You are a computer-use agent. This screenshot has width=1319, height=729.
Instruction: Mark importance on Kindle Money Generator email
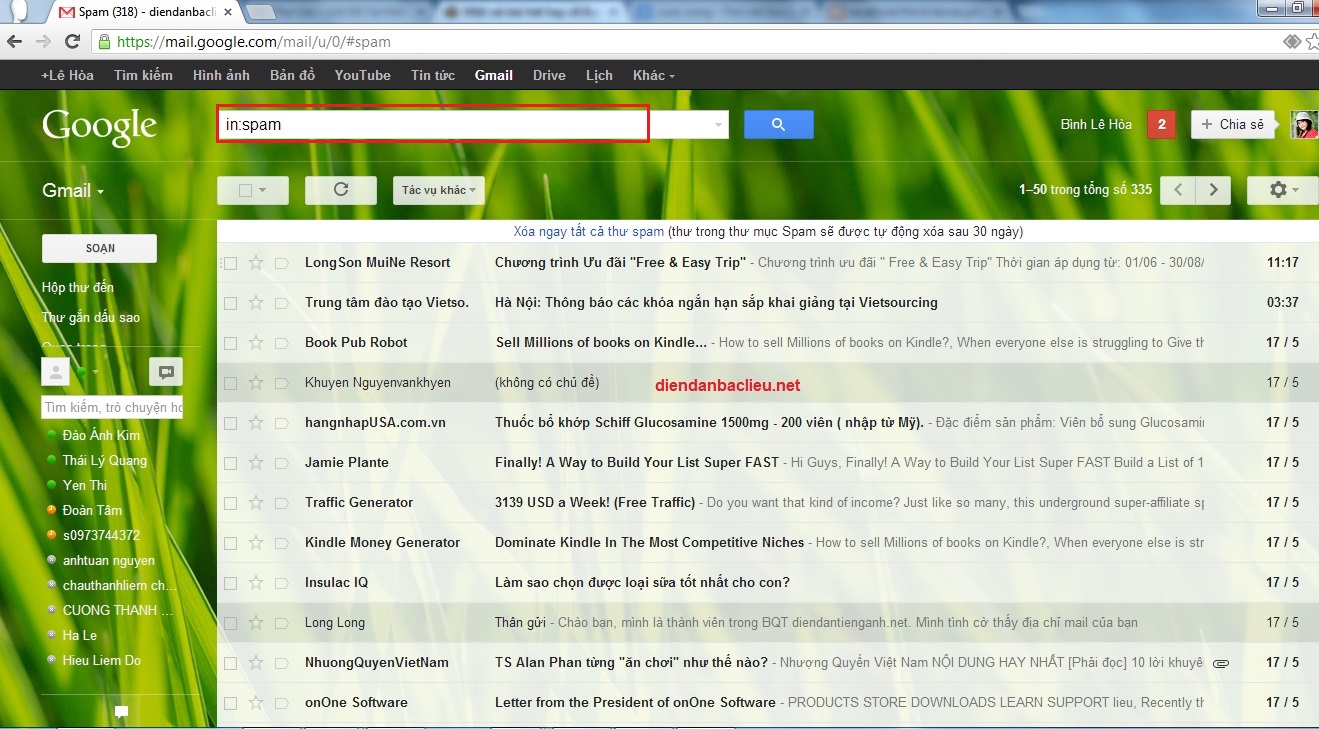[281, 543]
